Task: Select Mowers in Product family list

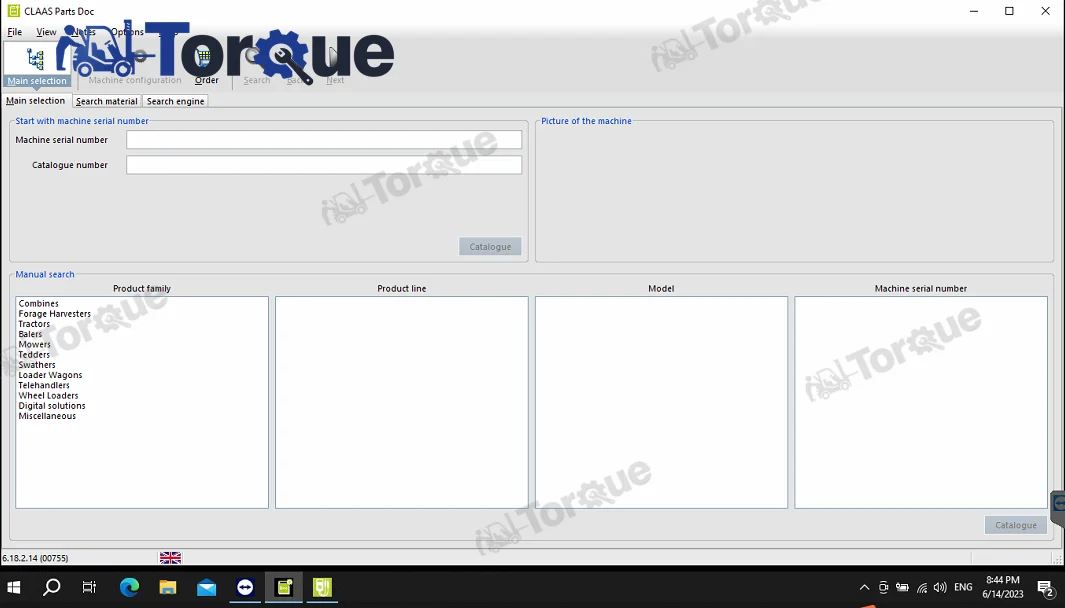Action: [x=35, y=344]
